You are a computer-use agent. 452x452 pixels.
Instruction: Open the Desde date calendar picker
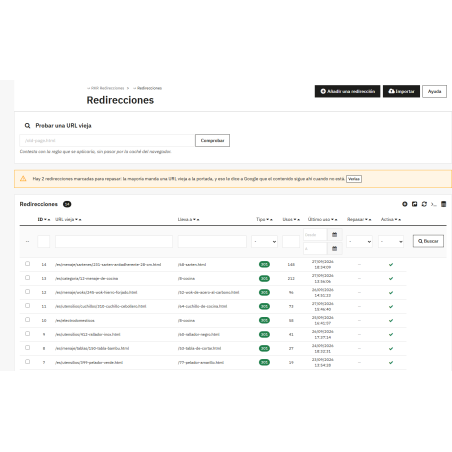[335, 235]
